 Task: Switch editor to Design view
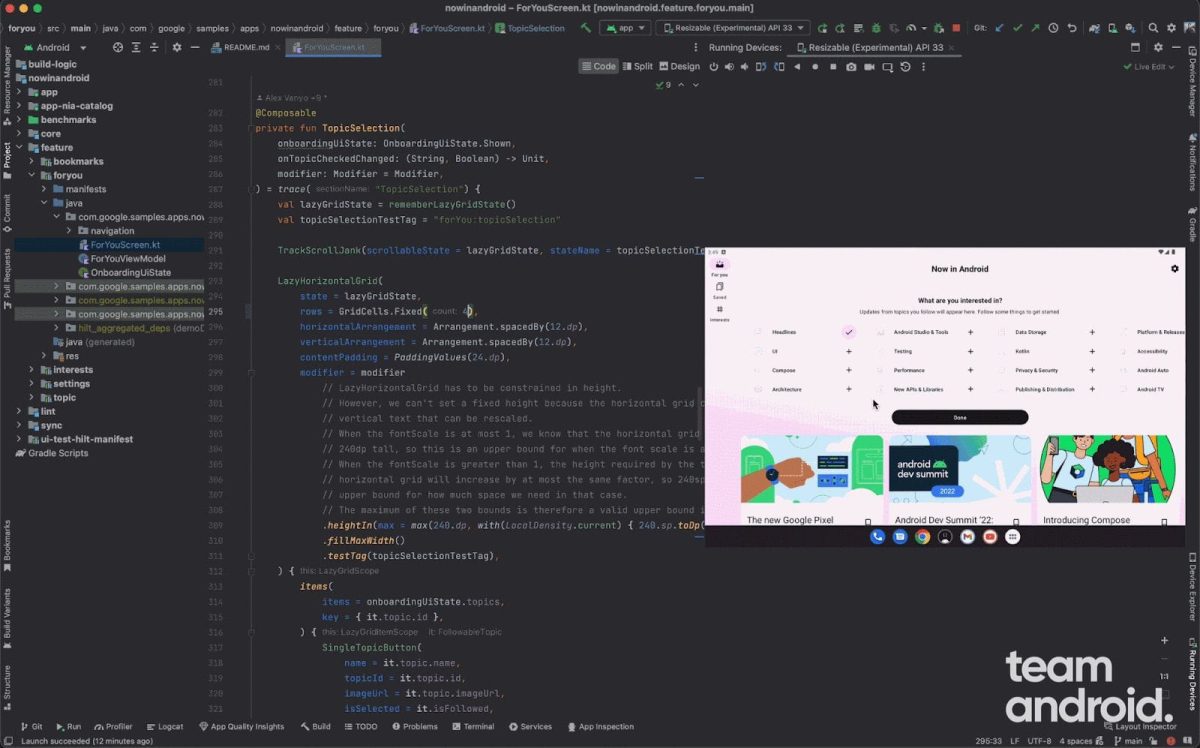[678, 66]
